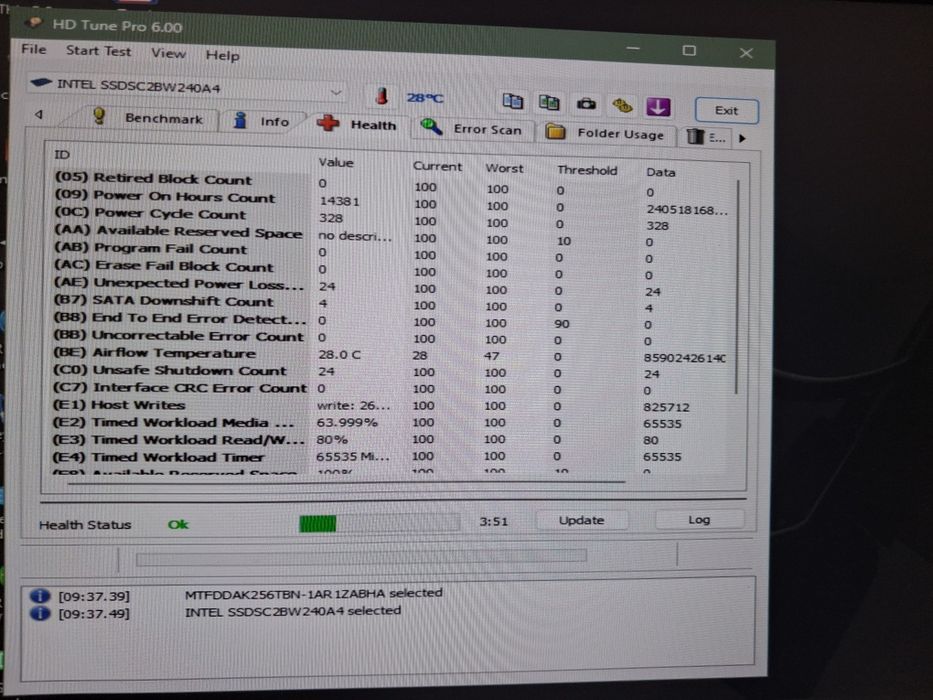
Task: Click the Current column header
Action: tap(437, 167)
